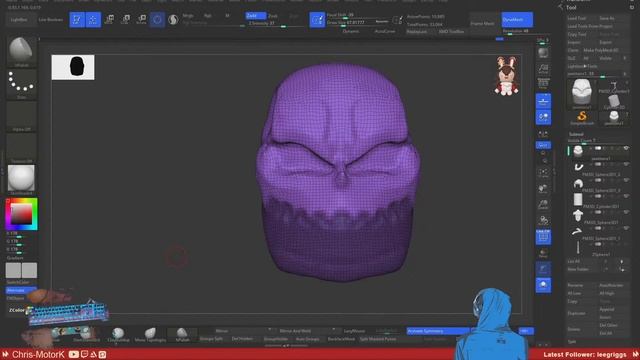Click the Rotate view icon on right shelf
This screenshot has width=640, height=360.
(543, 221)
